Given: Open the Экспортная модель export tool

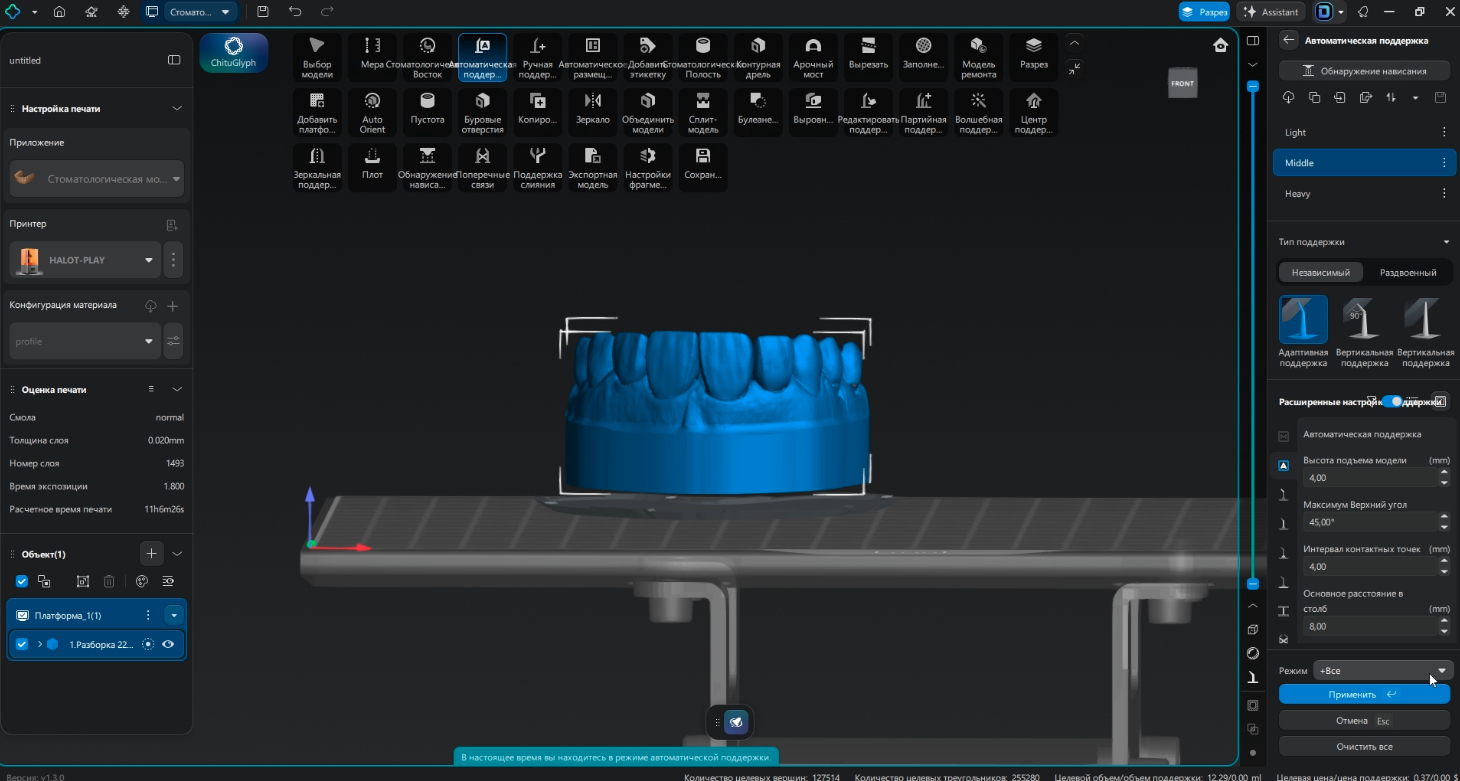Looking at the screenshot, I should point(592,167).
